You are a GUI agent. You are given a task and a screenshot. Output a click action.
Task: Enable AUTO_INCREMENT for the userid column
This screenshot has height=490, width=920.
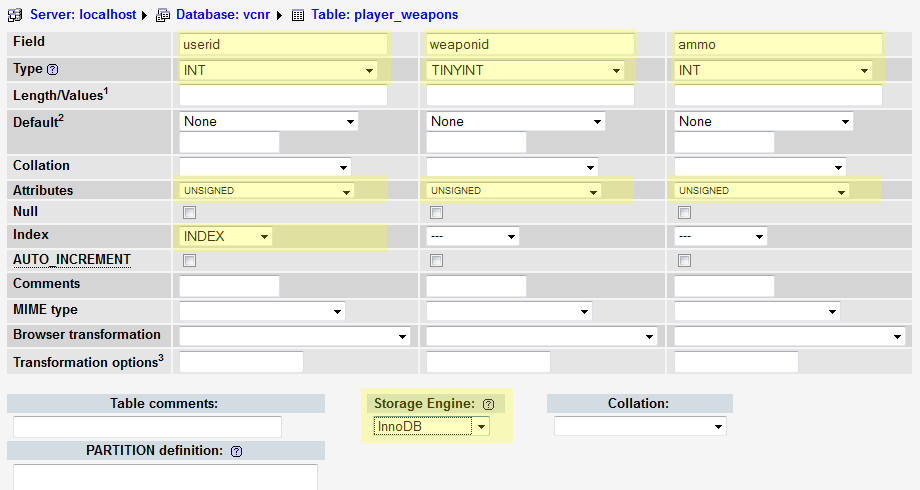click(x=189, y=261)
